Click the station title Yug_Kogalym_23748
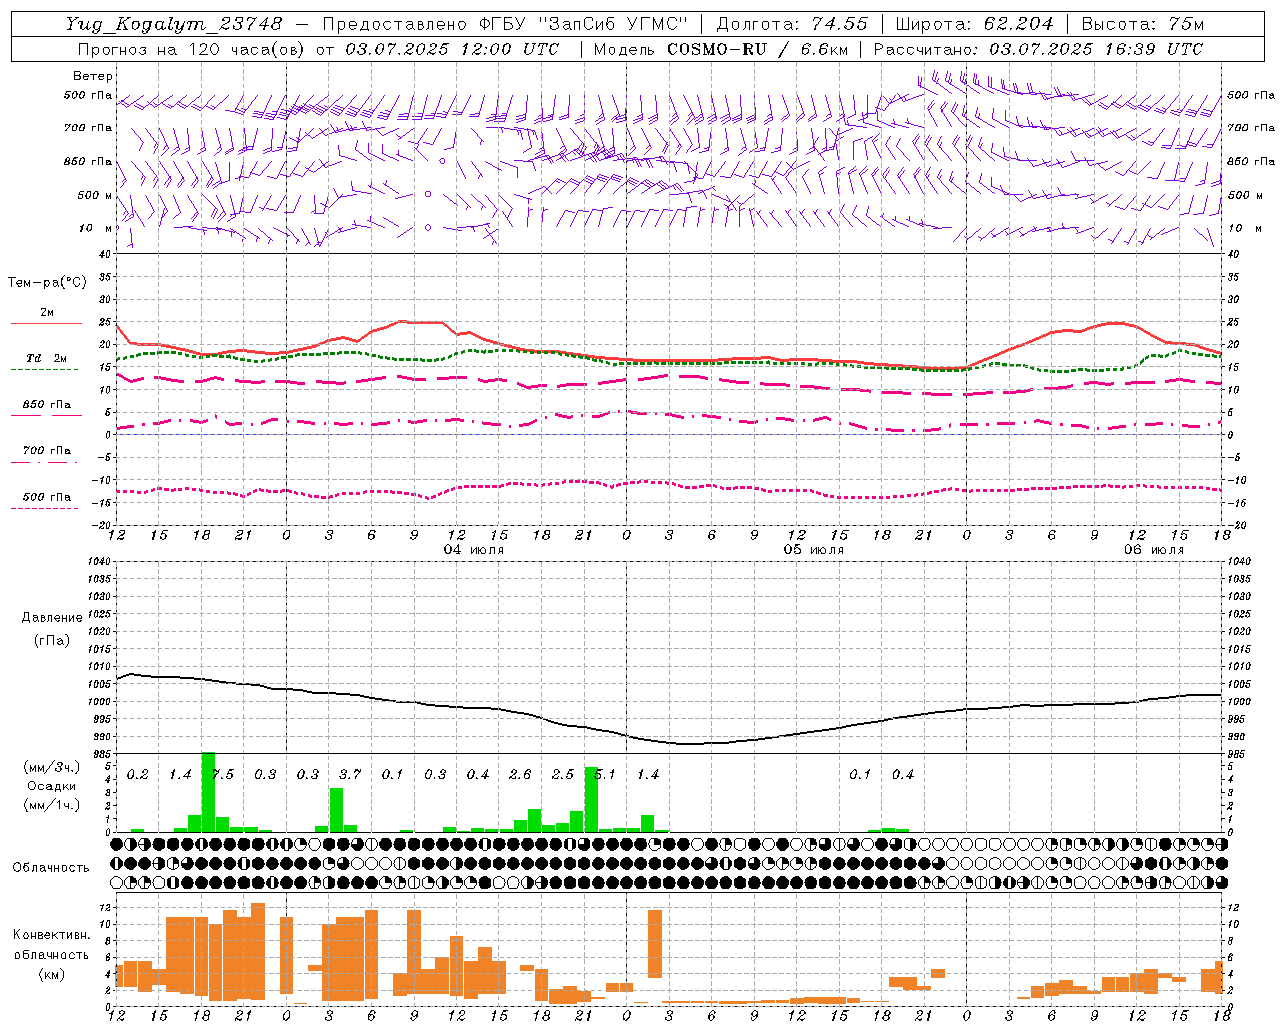The height and width of the screenshot is (1024, 1280). pyautogui.click(x=174, y=24)
